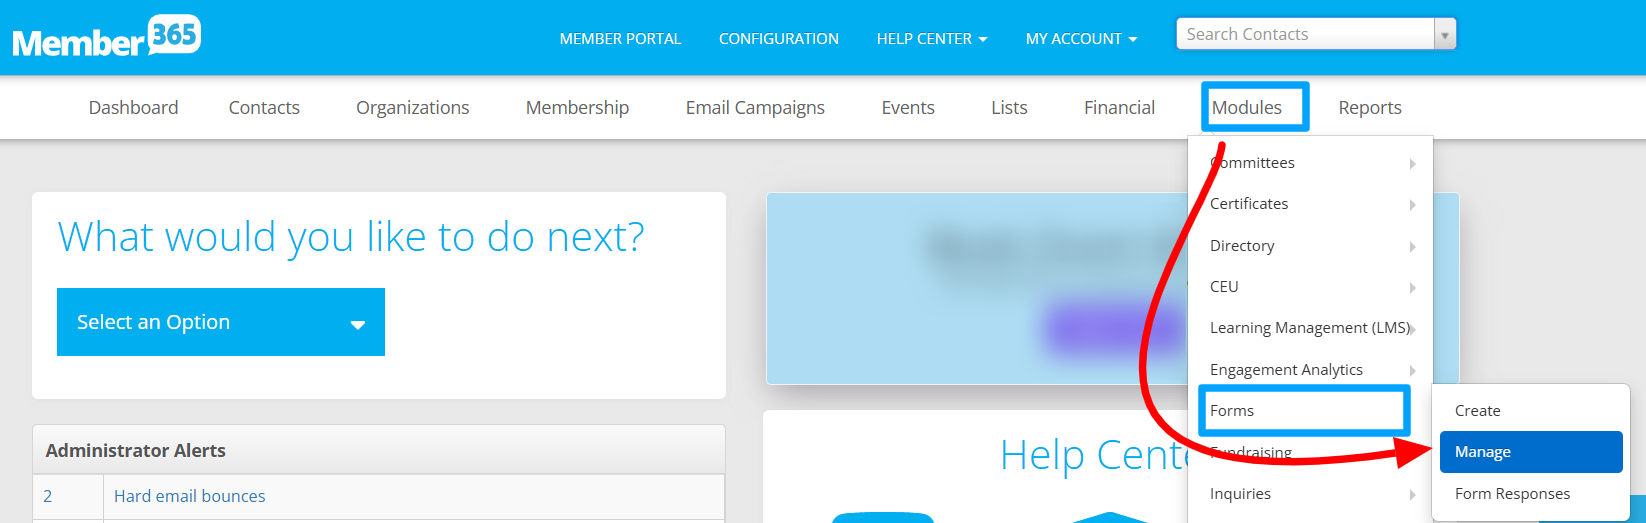Expand the Inquiries submenu arrow
1646x523 pixels.
tap(1412, 494)
